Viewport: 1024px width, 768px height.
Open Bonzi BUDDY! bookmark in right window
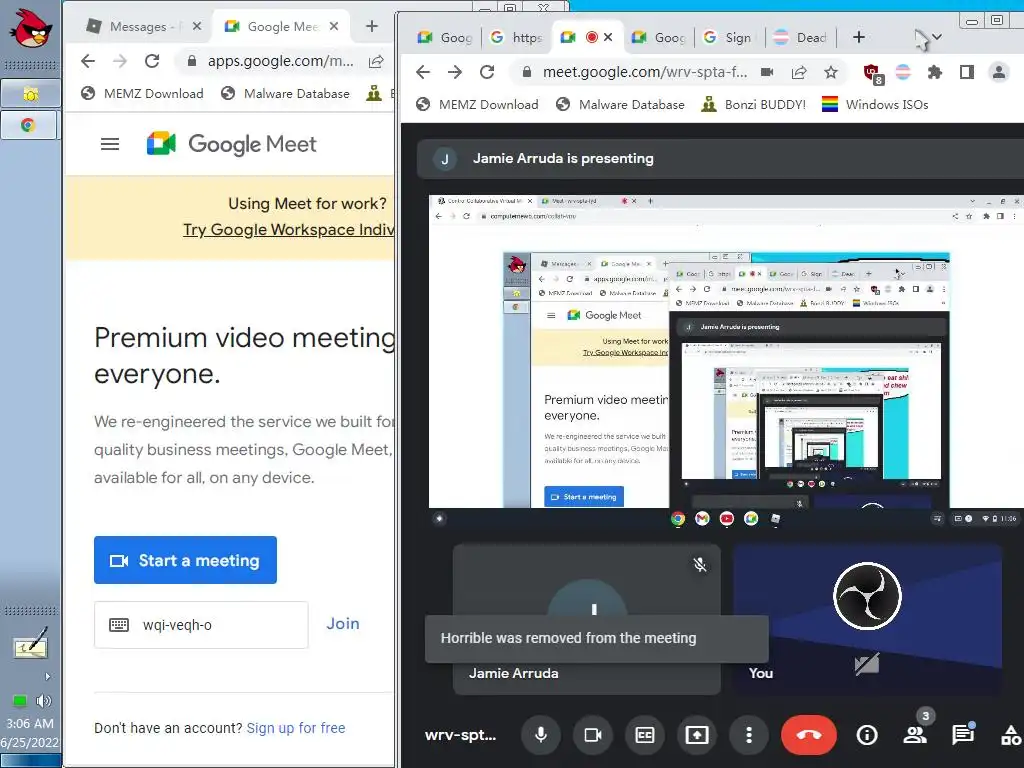(753, 104)
